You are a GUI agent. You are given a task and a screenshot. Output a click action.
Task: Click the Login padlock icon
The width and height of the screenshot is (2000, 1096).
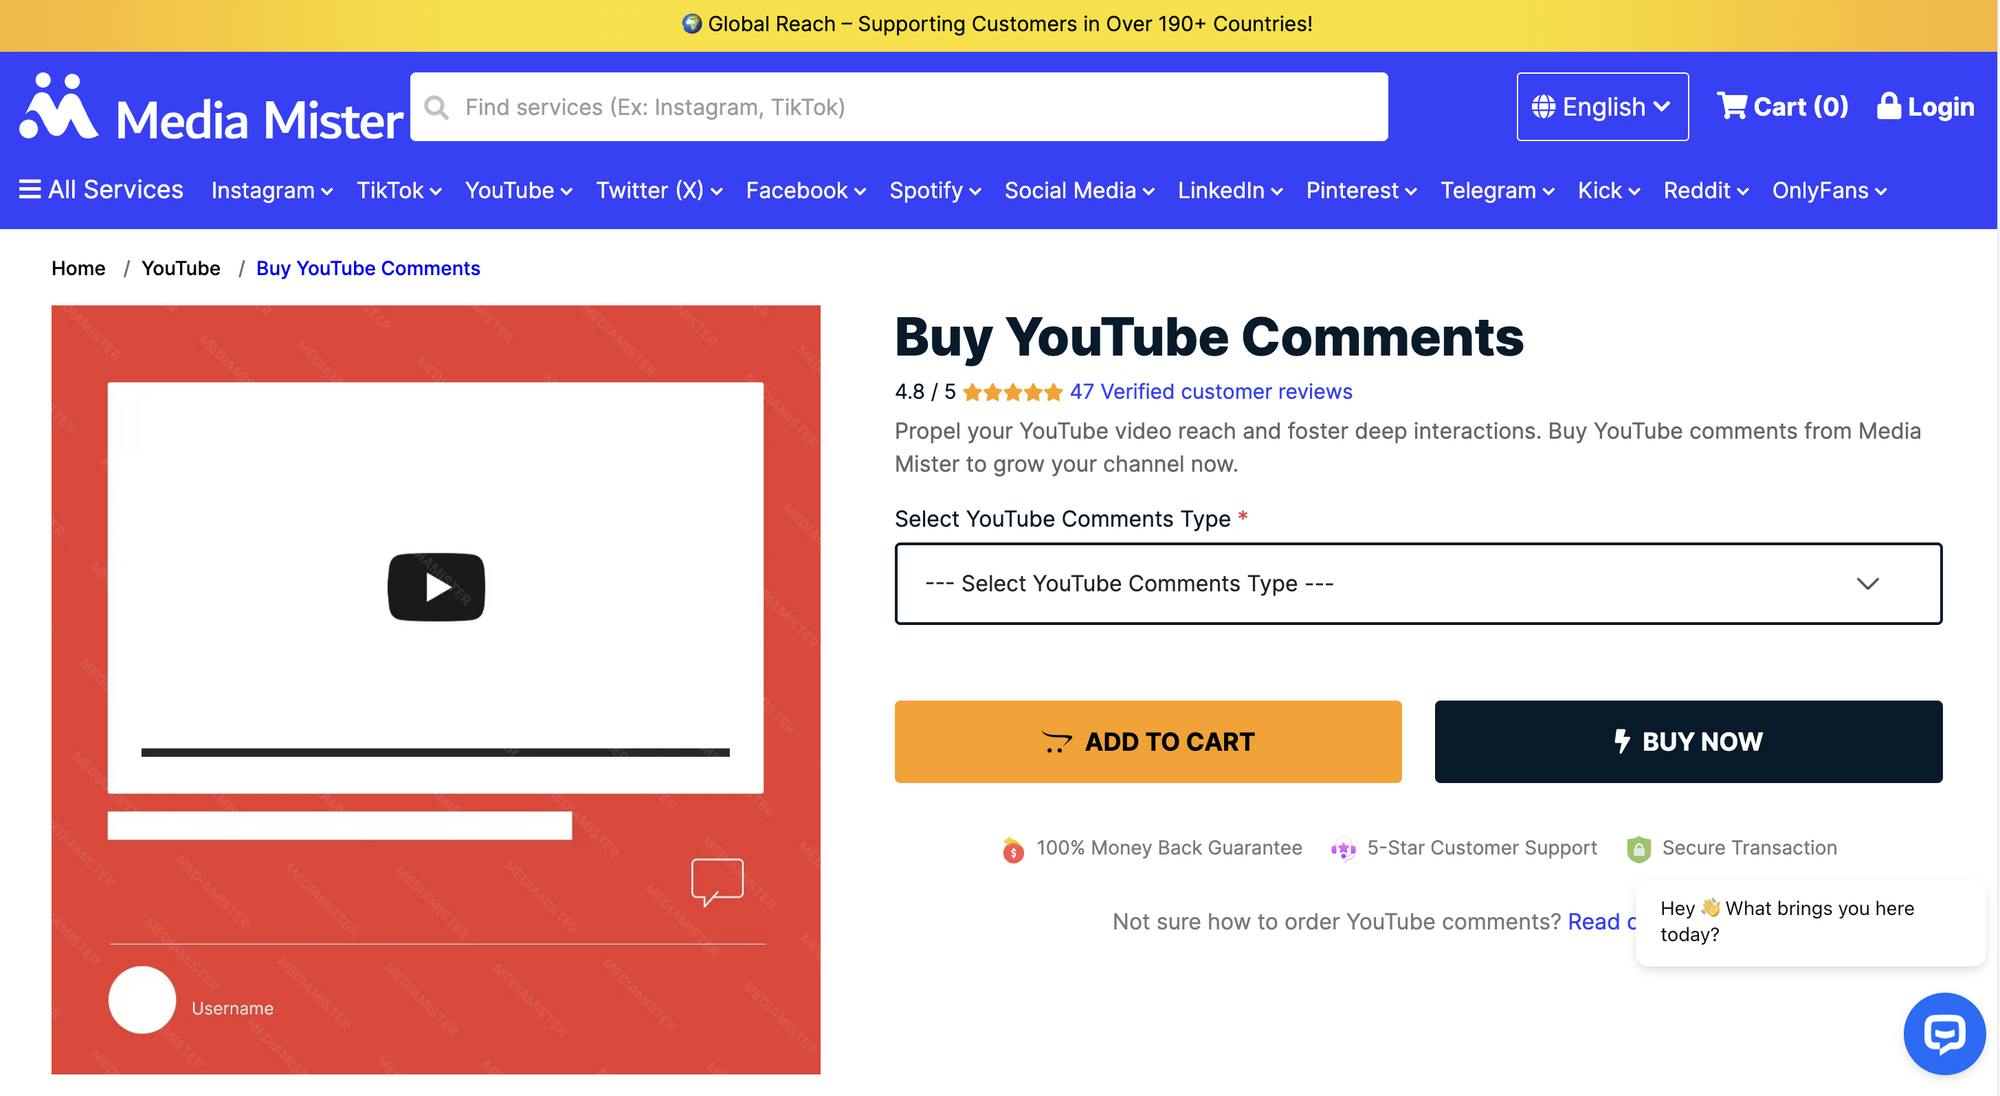(1889, 106)
